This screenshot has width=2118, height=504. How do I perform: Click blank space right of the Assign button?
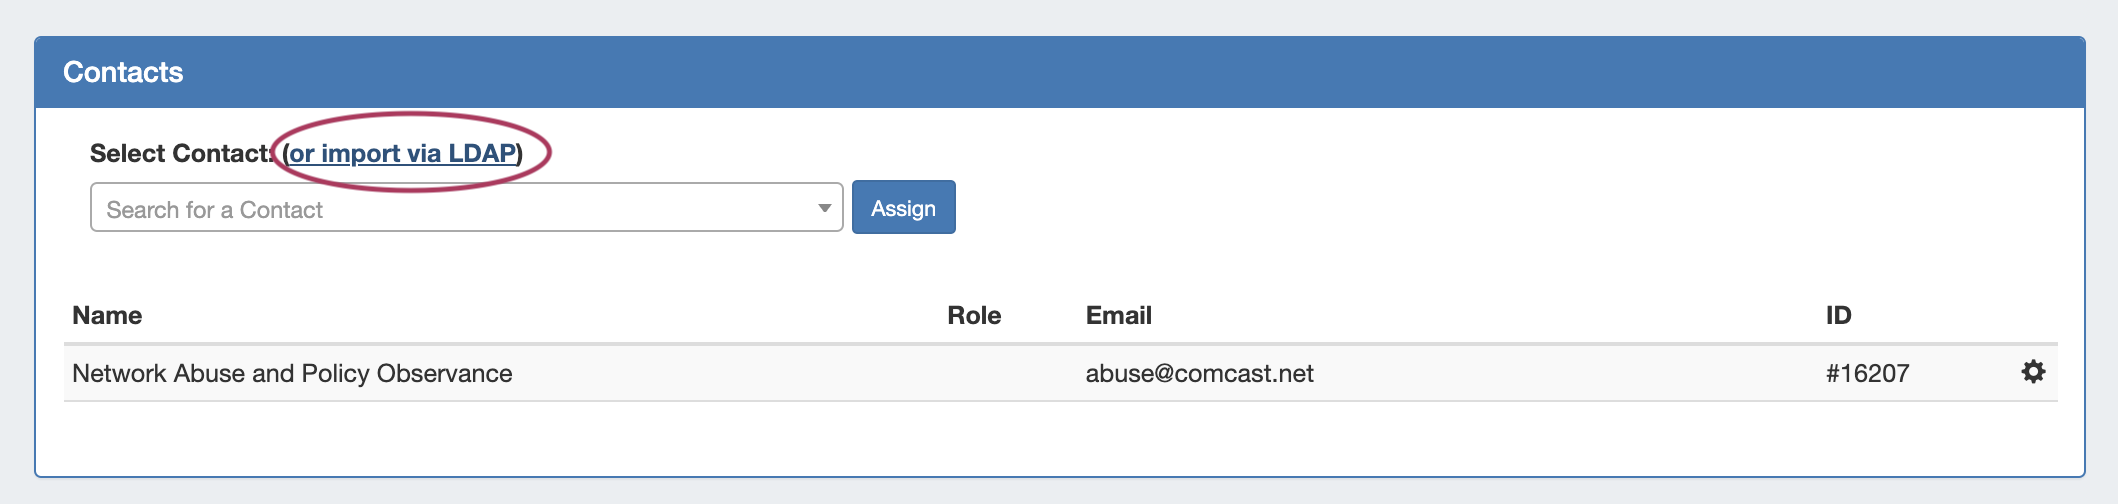click(1400, 208)
